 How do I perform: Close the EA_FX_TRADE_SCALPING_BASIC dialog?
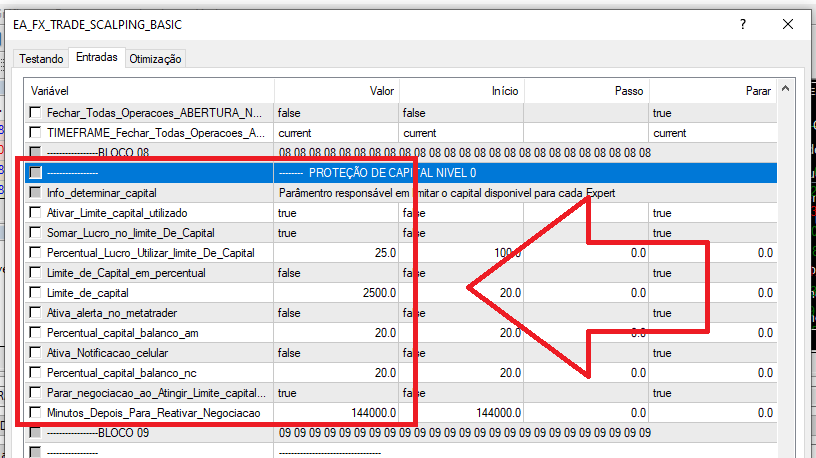(789, 23)
